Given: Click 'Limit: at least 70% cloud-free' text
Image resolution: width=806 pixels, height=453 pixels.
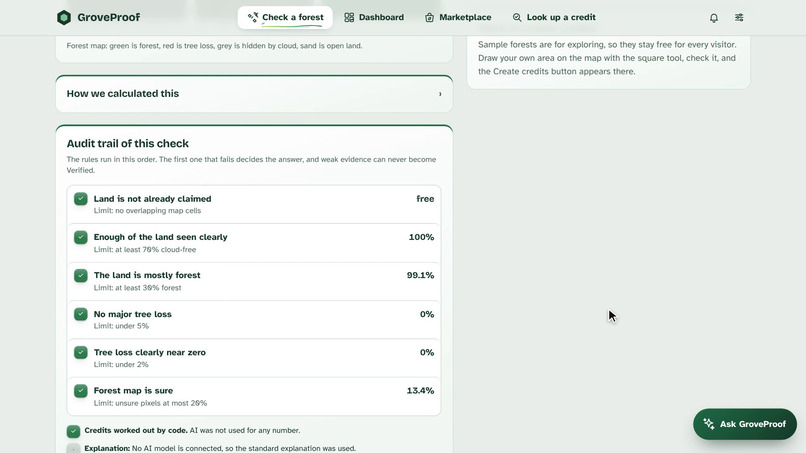Looking at the screenshot, I should point(144,249).
